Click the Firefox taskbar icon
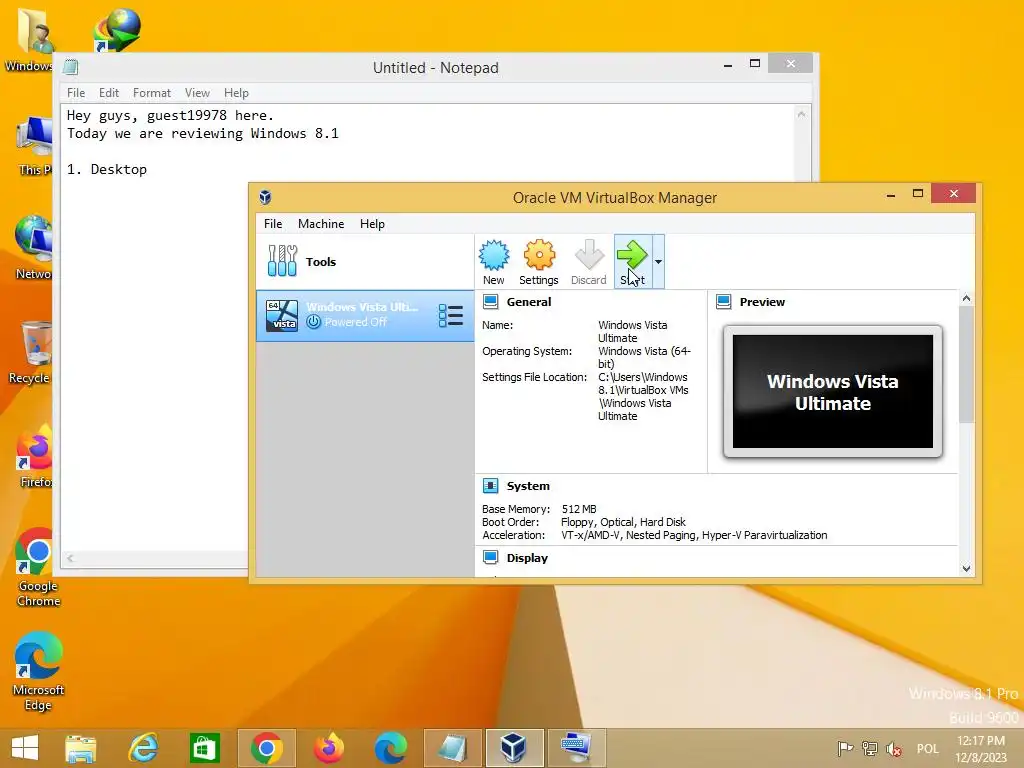This screenshot has width=1024, height=768. [328, 748]
